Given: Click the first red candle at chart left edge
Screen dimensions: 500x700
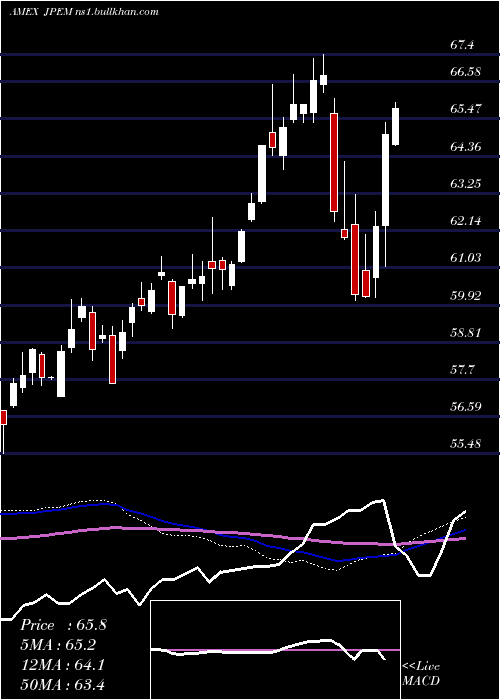Looking at the screenshot, I should click(3, 417).
